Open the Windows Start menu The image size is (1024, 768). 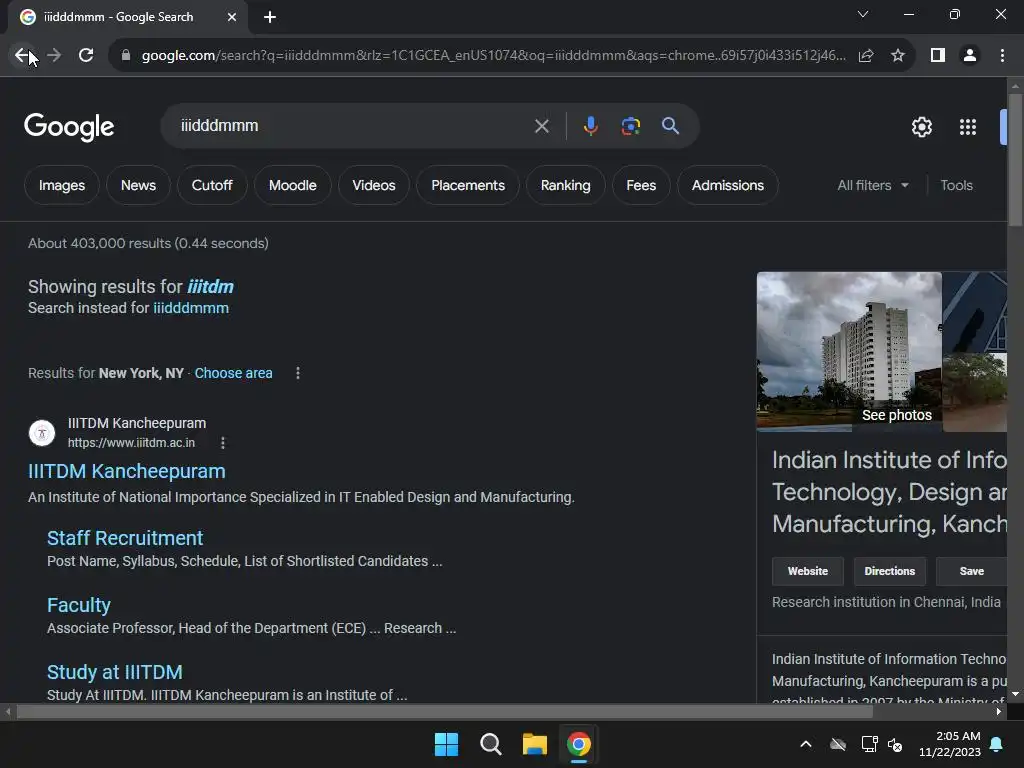[x=447, y=744]
